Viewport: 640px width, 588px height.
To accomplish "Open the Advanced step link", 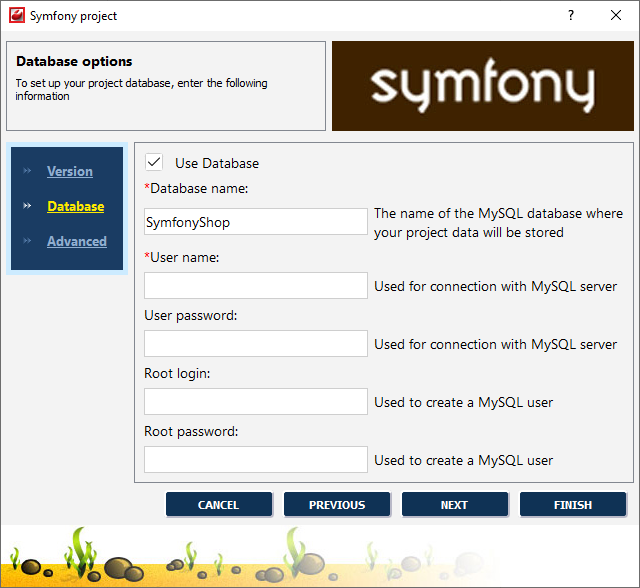I will (x=77, y=242).
